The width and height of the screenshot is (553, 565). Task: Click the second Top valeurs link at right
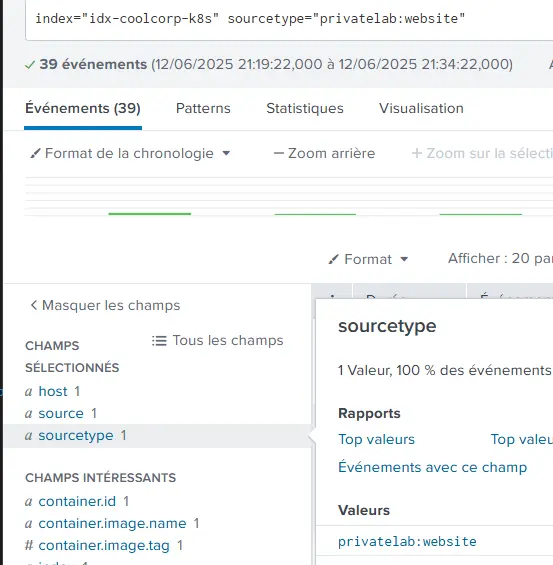(522, 440)
